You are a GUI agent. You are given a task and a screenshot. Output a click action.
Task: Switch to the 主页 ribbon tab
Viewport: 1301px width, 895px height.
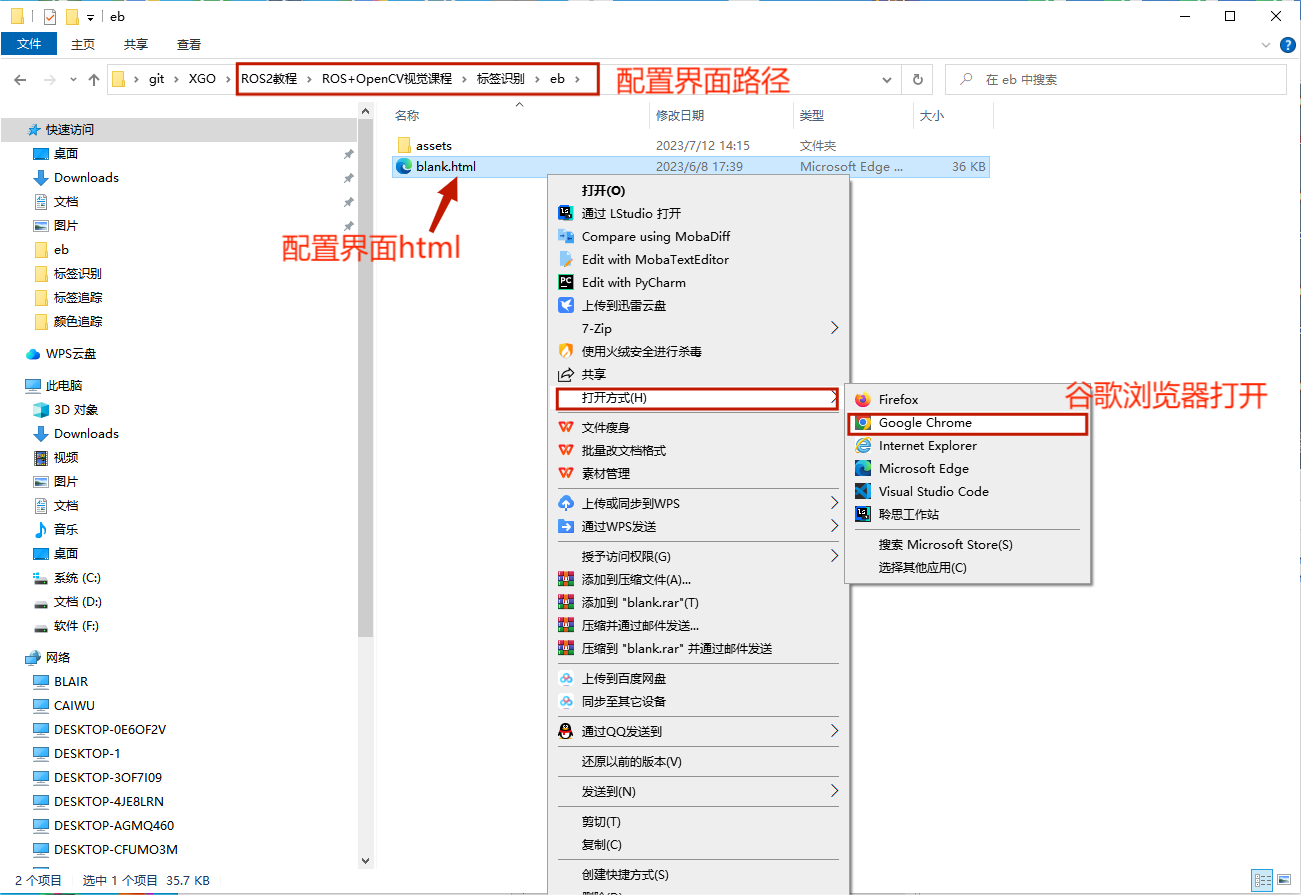83,44
